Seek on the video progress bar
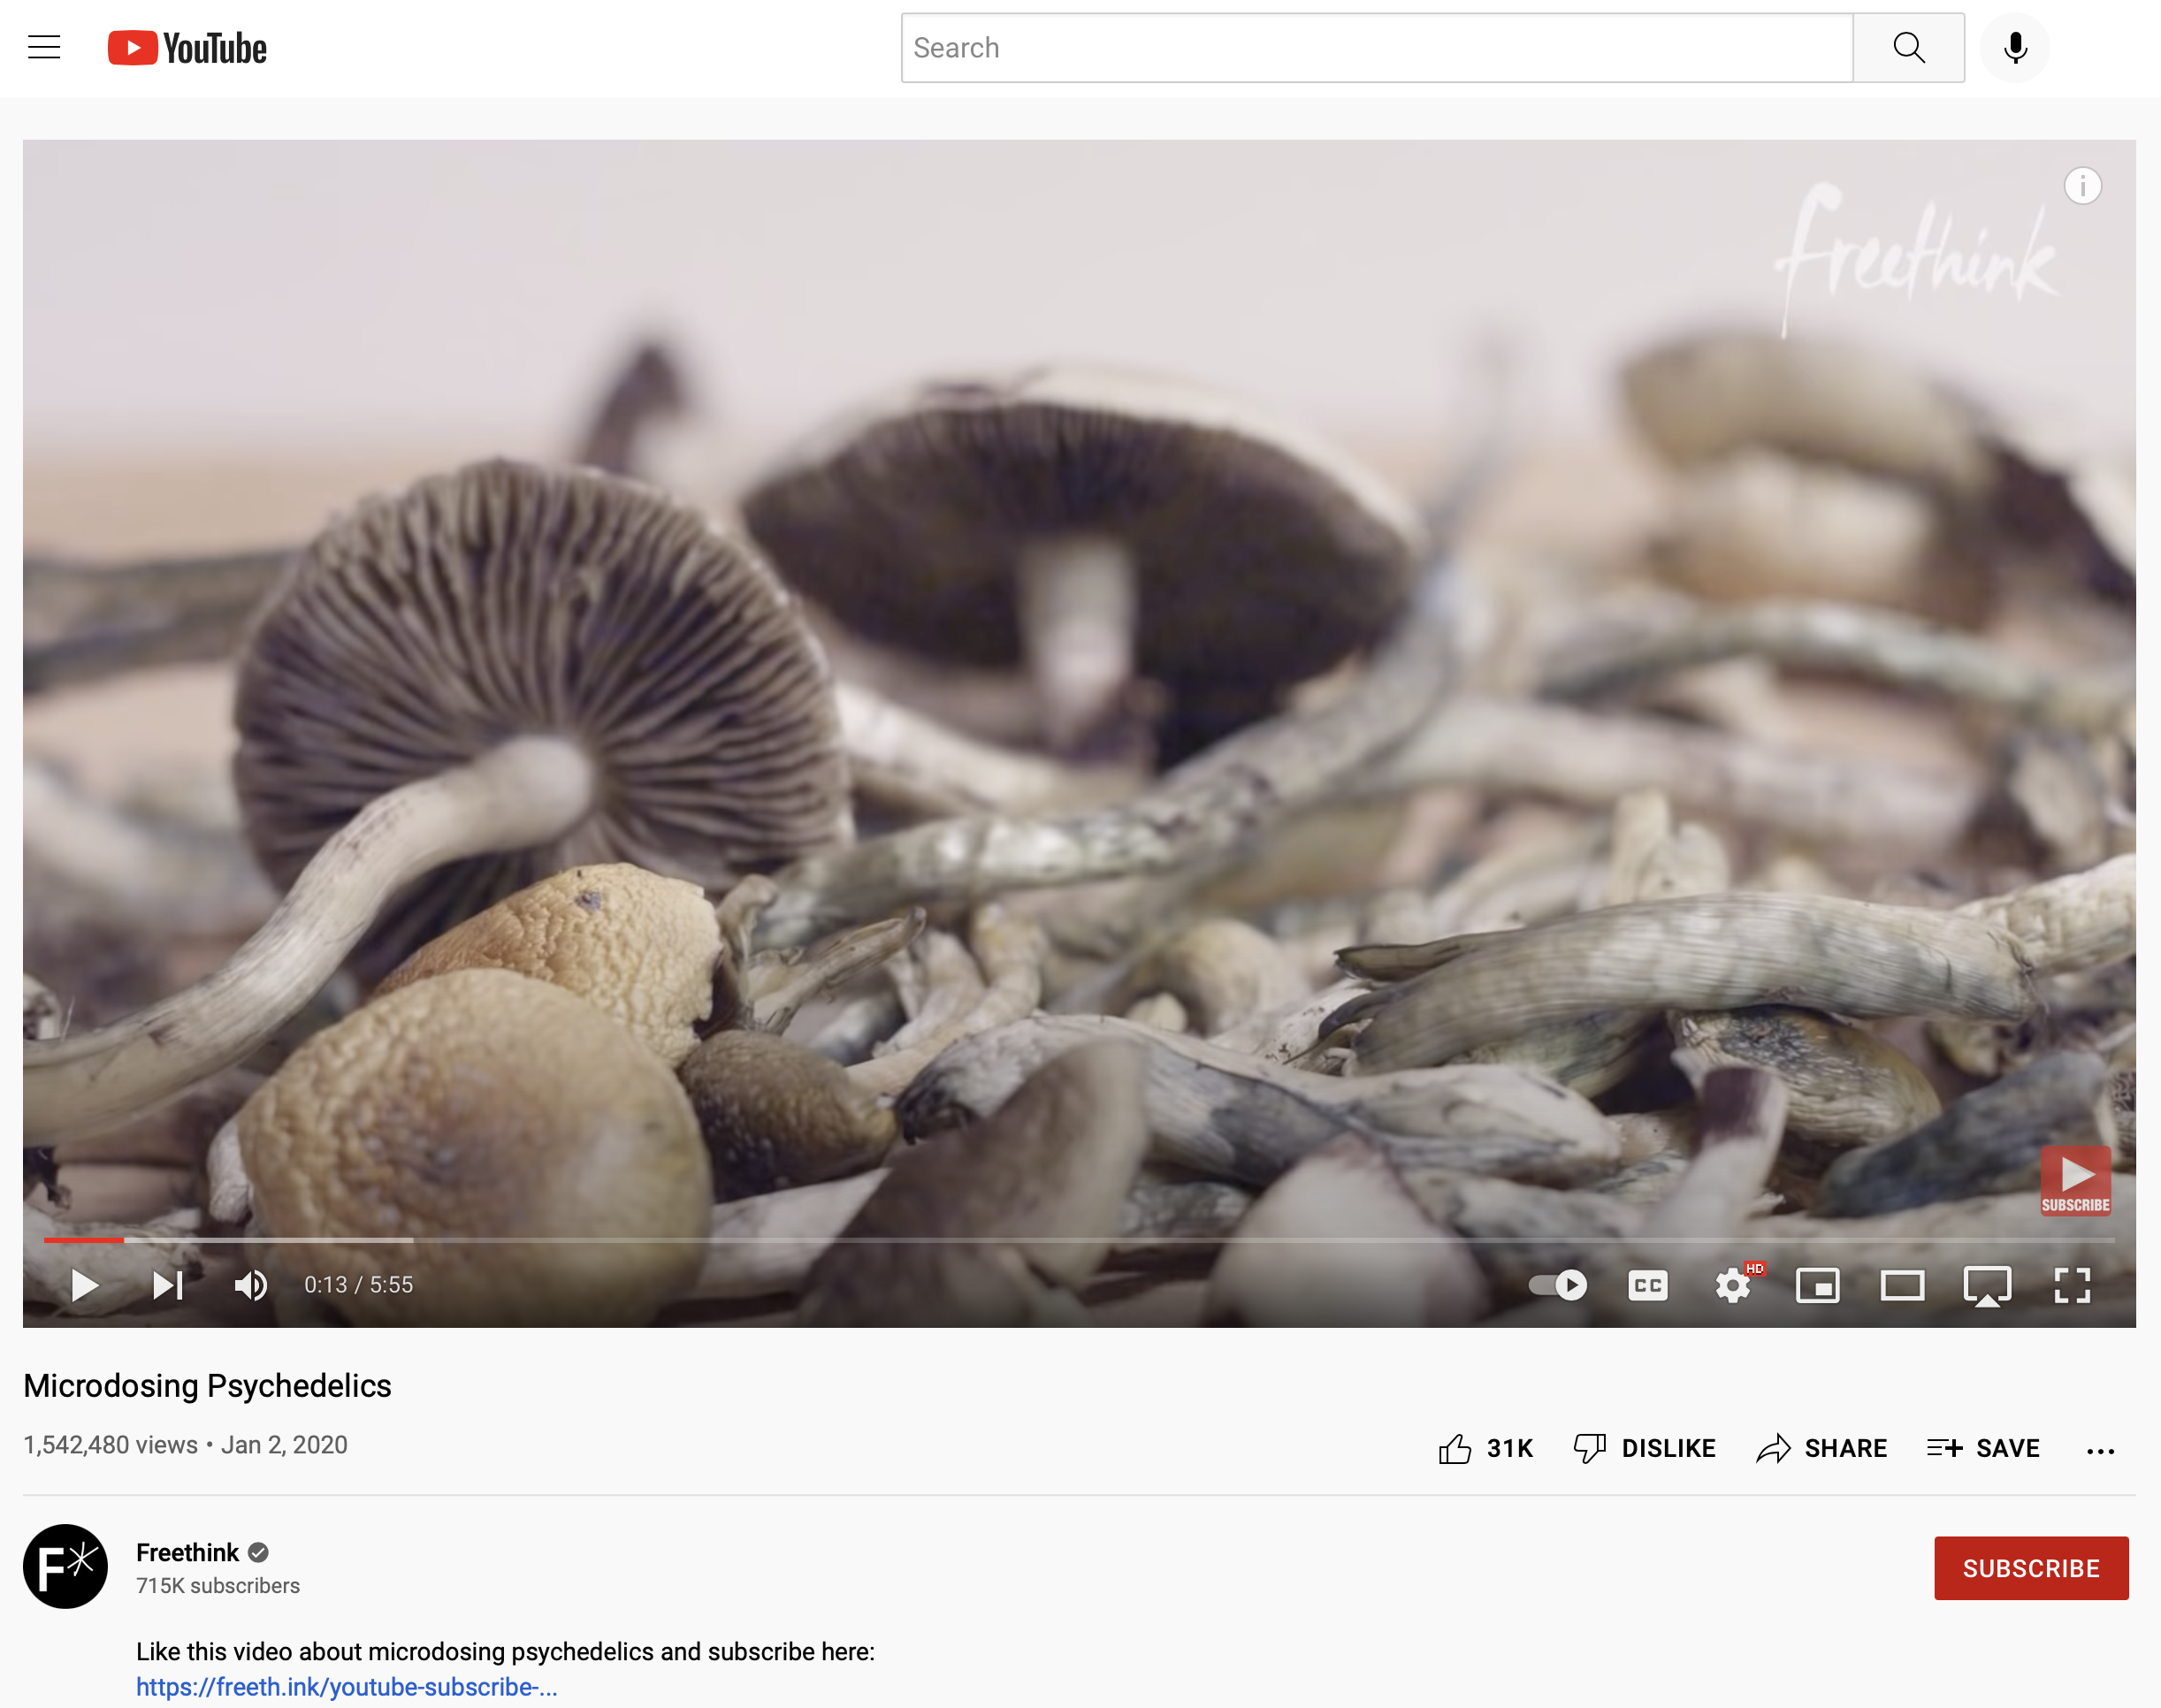Screen dimensions: 2161x1708 click(1079, 1240)
